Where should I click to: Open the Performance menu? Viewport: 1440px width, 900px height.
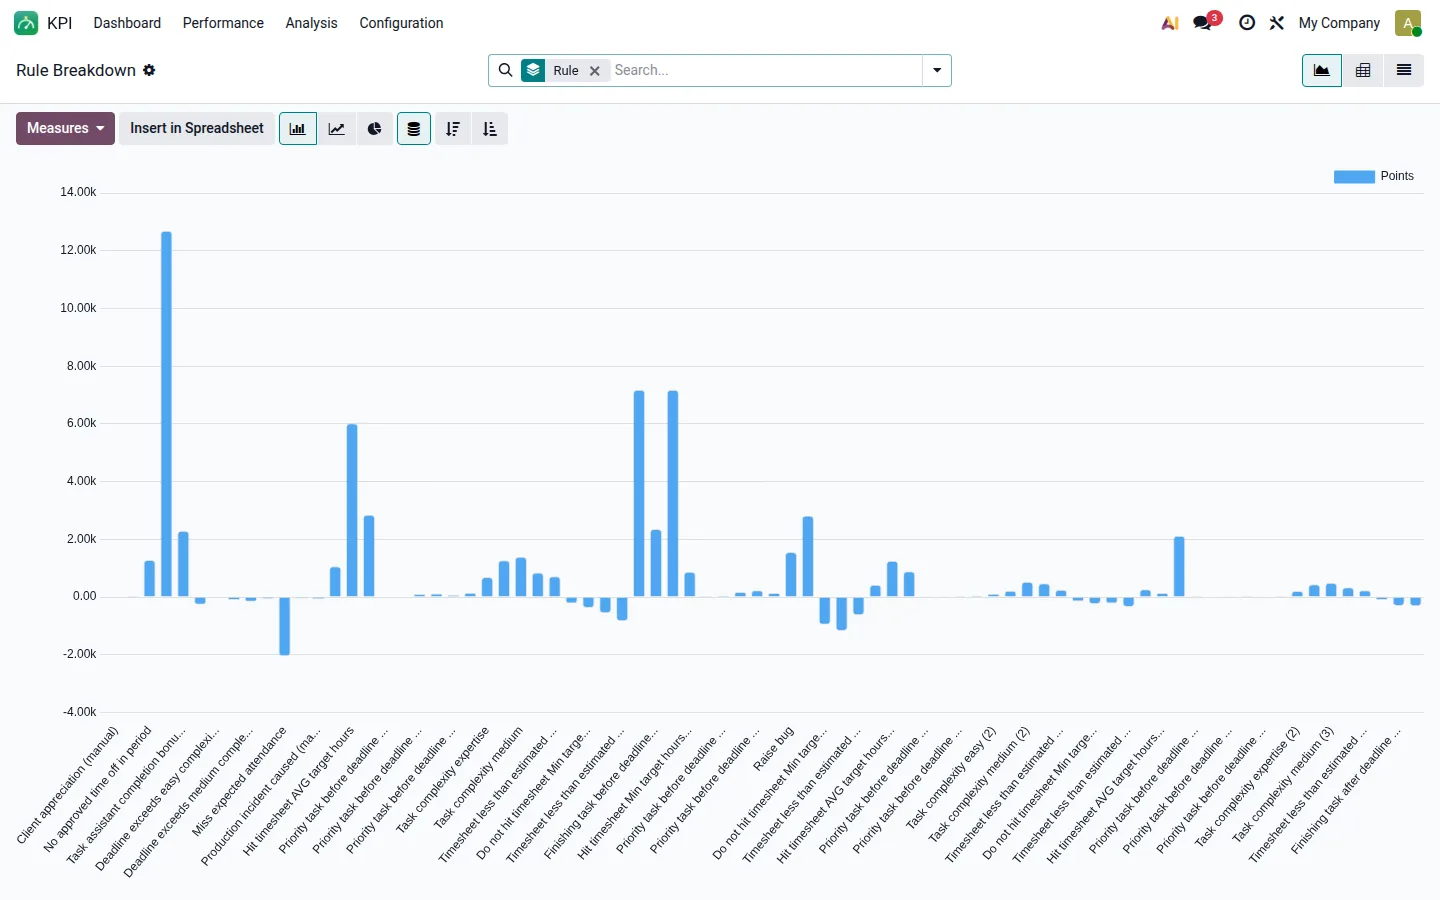223,23
